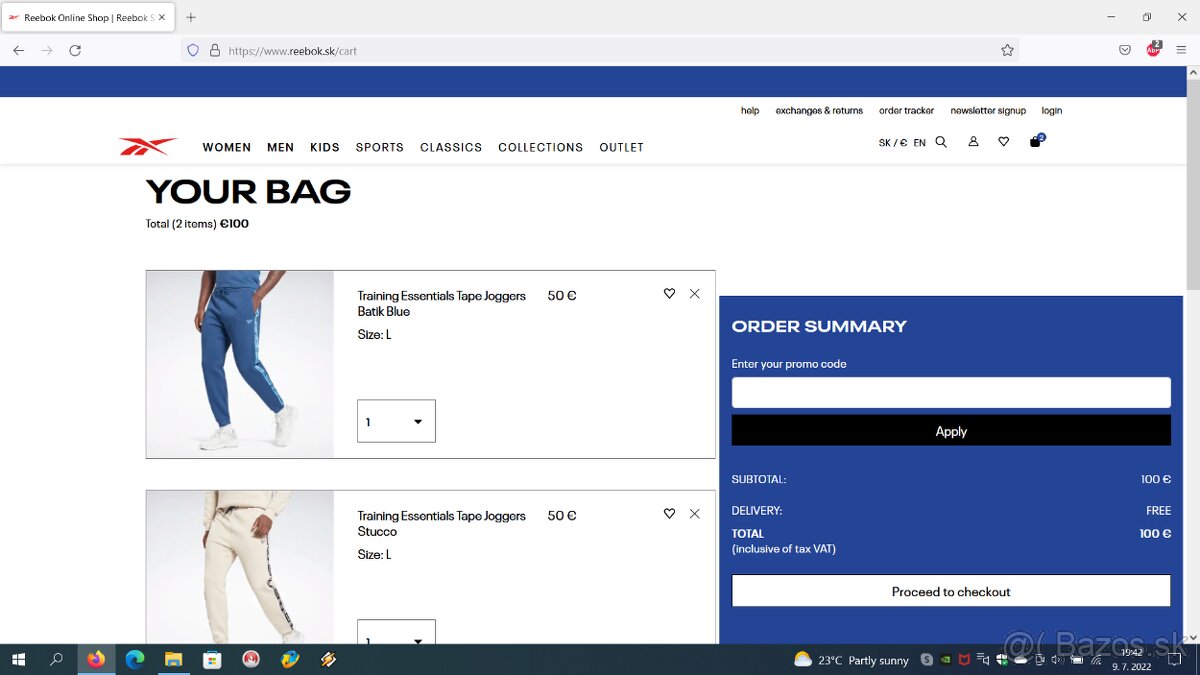1200x675 pixels.
Task: Open the Batik Blue joggers thumbnail
Action: (240, 364)
